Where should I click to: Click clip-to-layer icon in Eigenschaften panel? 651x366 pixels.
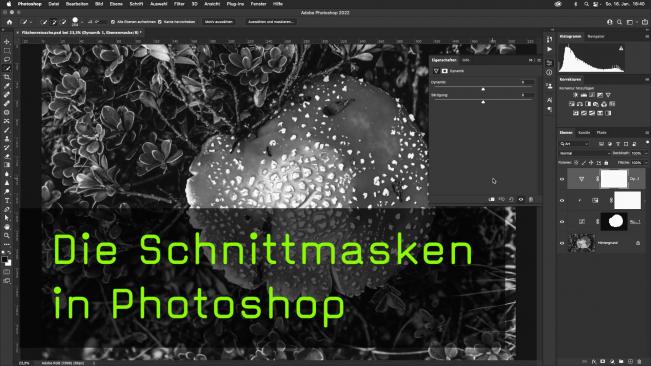coord(492,200)
